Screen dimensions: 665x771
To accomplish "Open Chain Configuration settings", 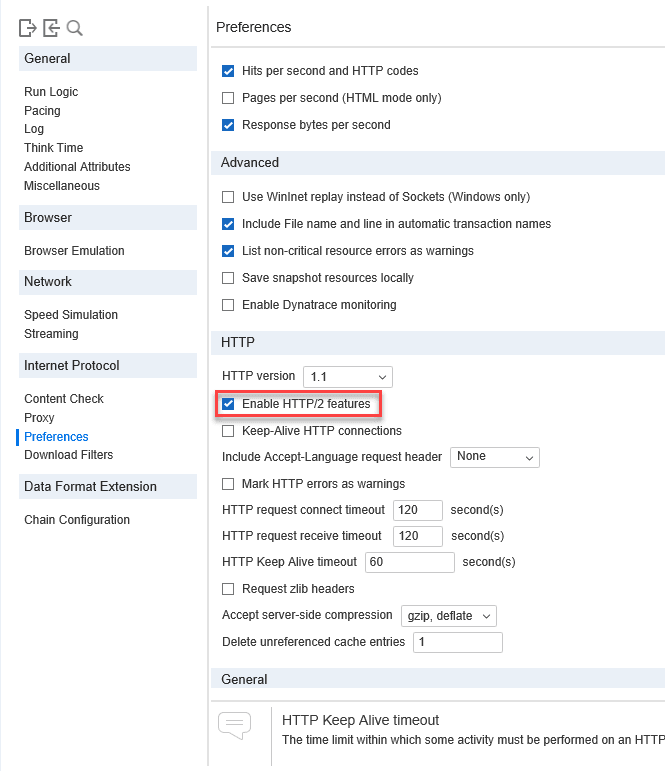I will pyautogui.click(x=77, y=520).
